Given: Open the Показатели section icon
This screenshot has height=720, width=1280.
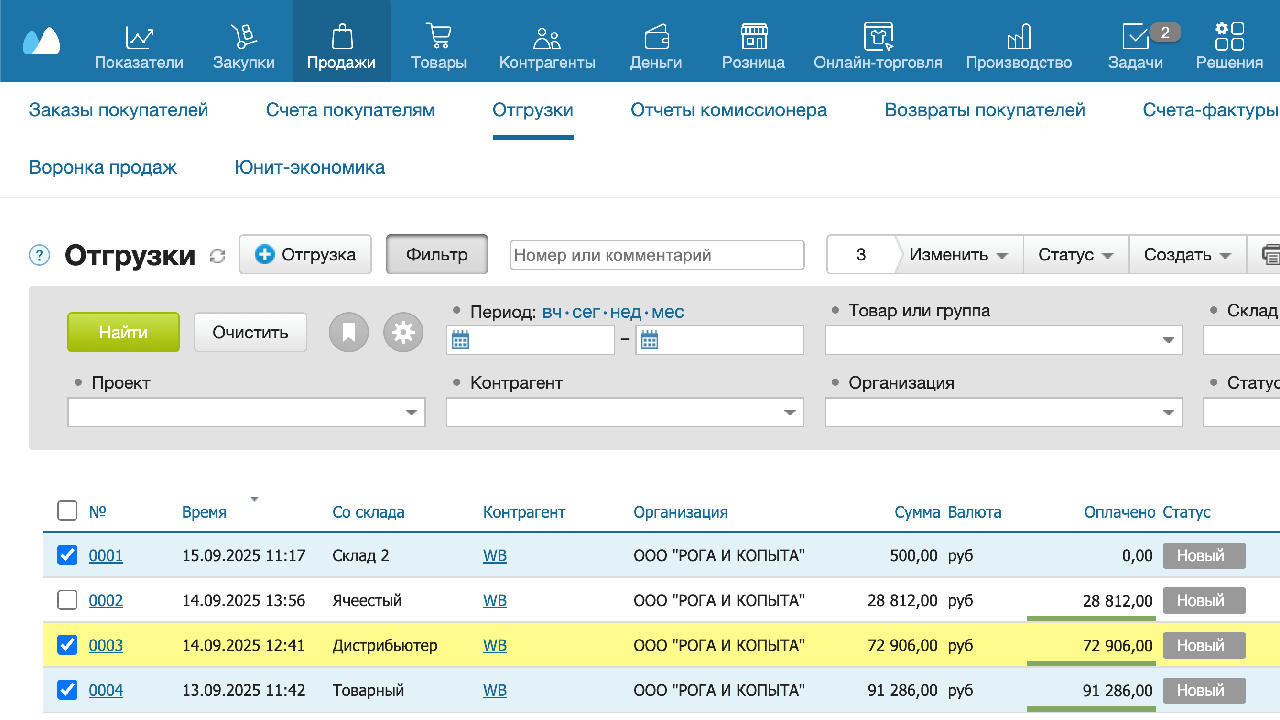Looking at the screenshot, I should (x=139, y=39).
